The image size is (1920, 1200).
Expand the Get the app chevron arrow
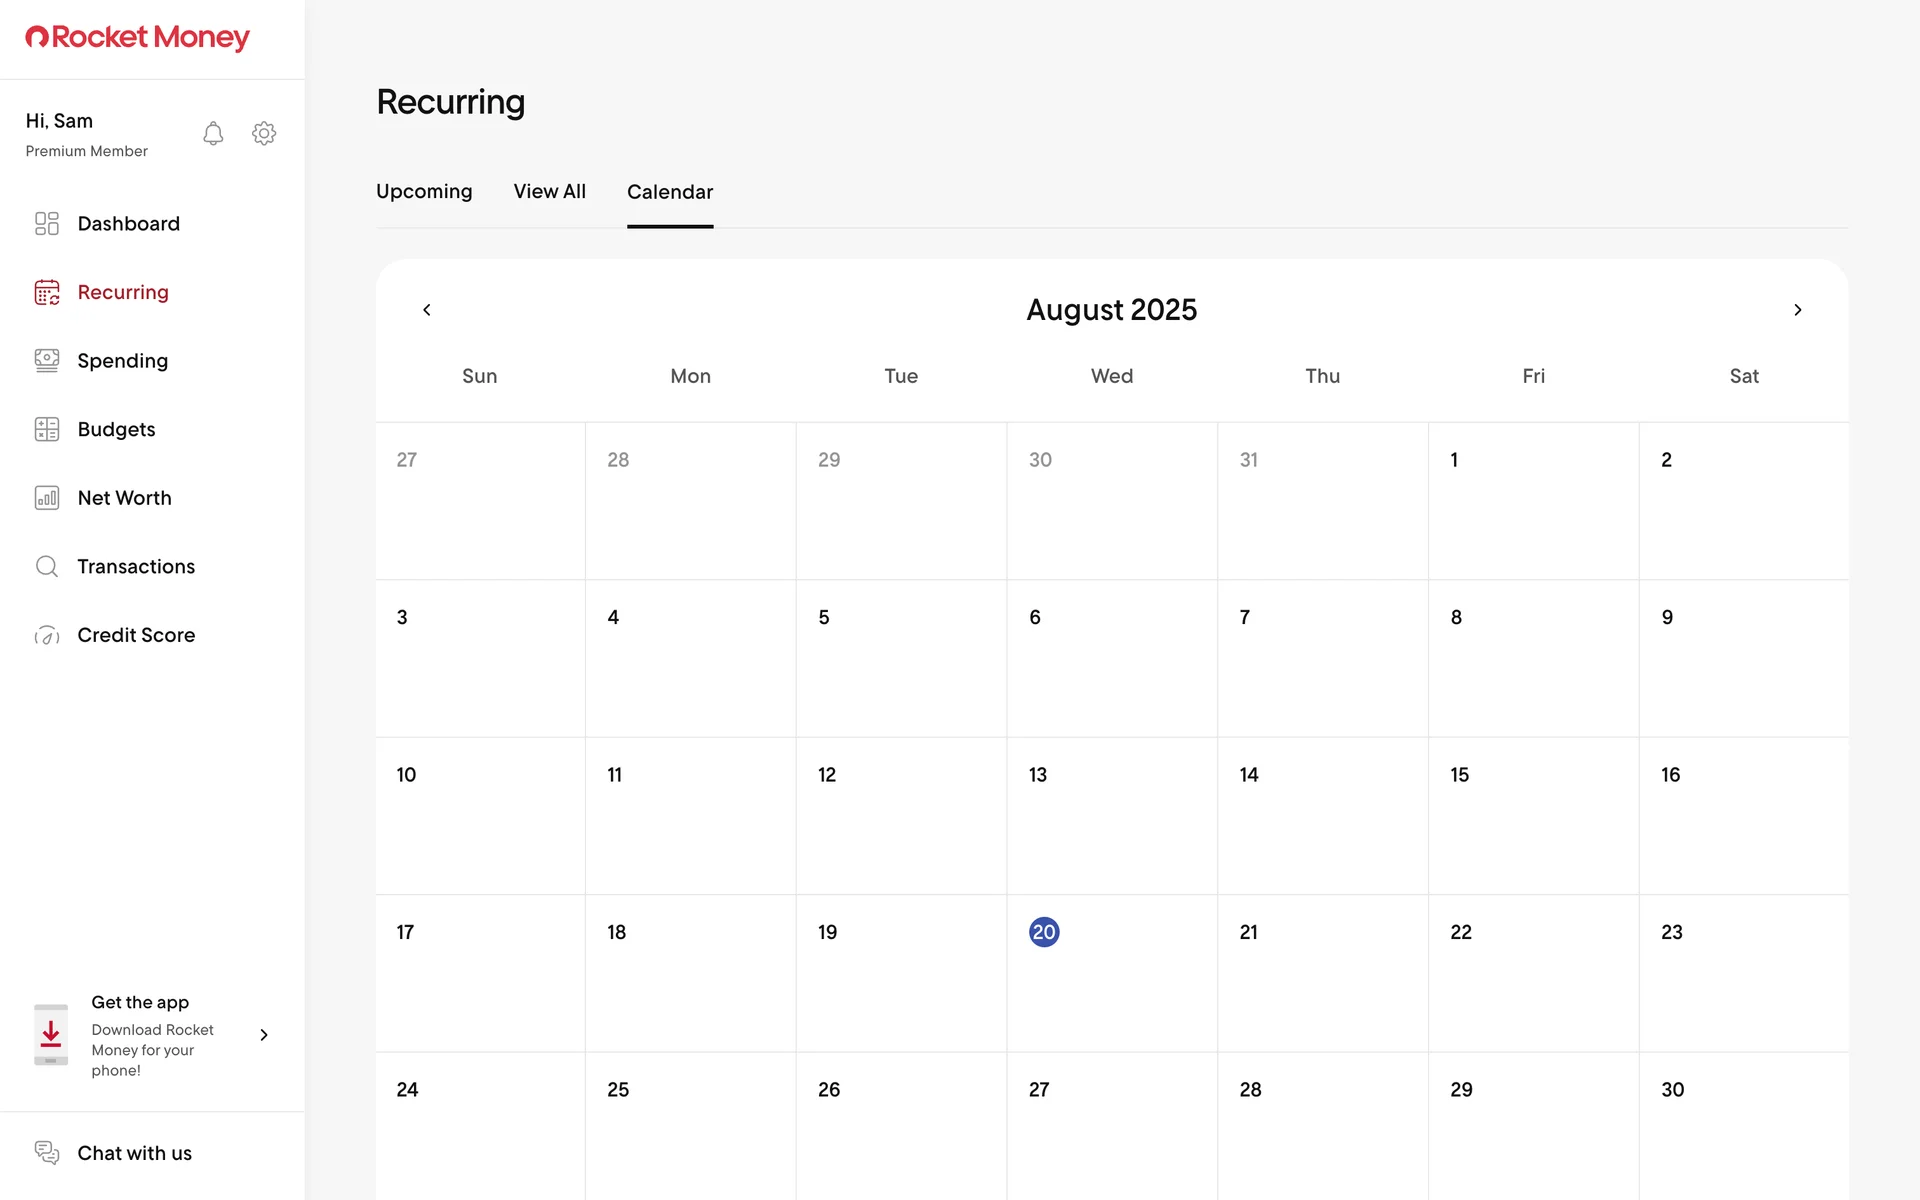click(264, 1035)
